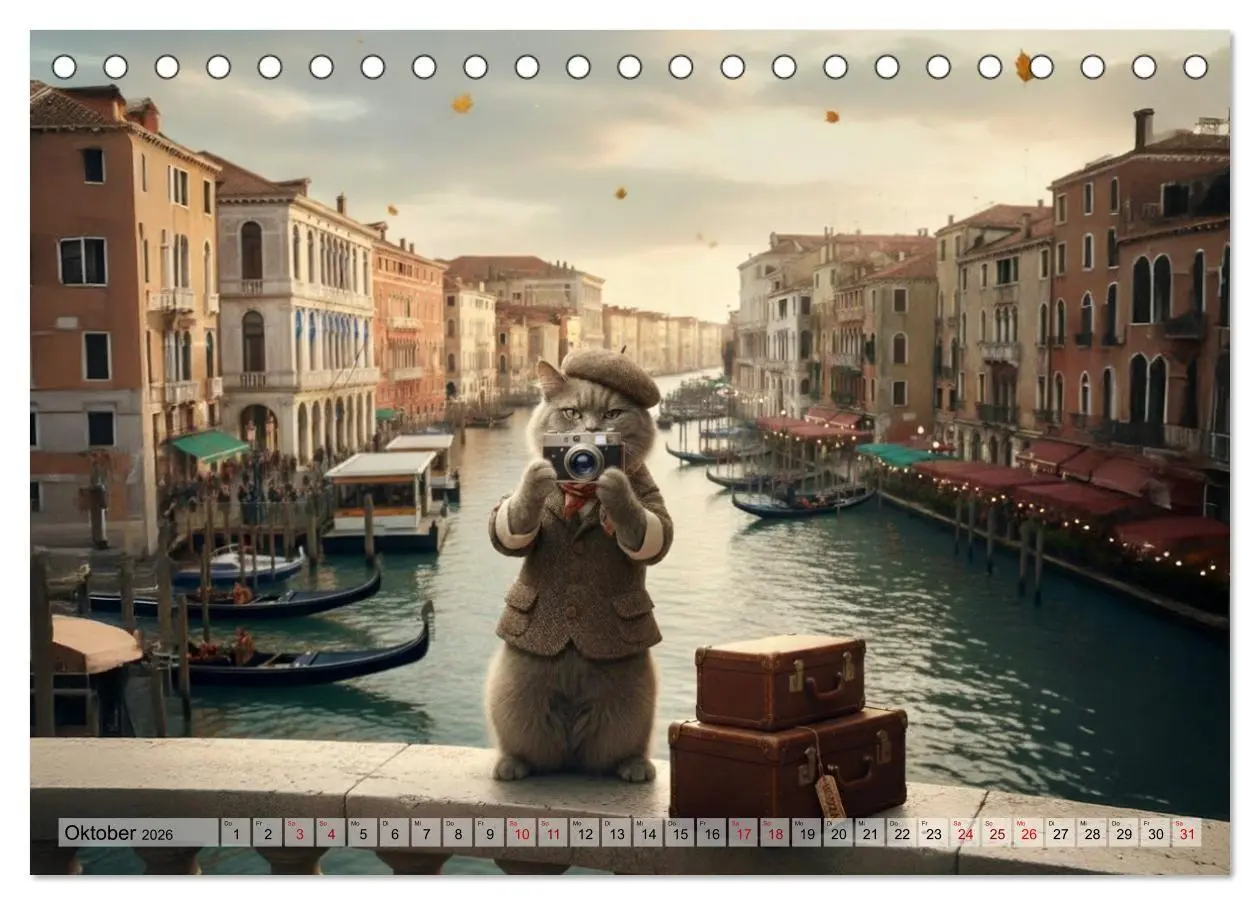
Task: Click date 28 in the calendar strip
Action: tap(1091, 833)
